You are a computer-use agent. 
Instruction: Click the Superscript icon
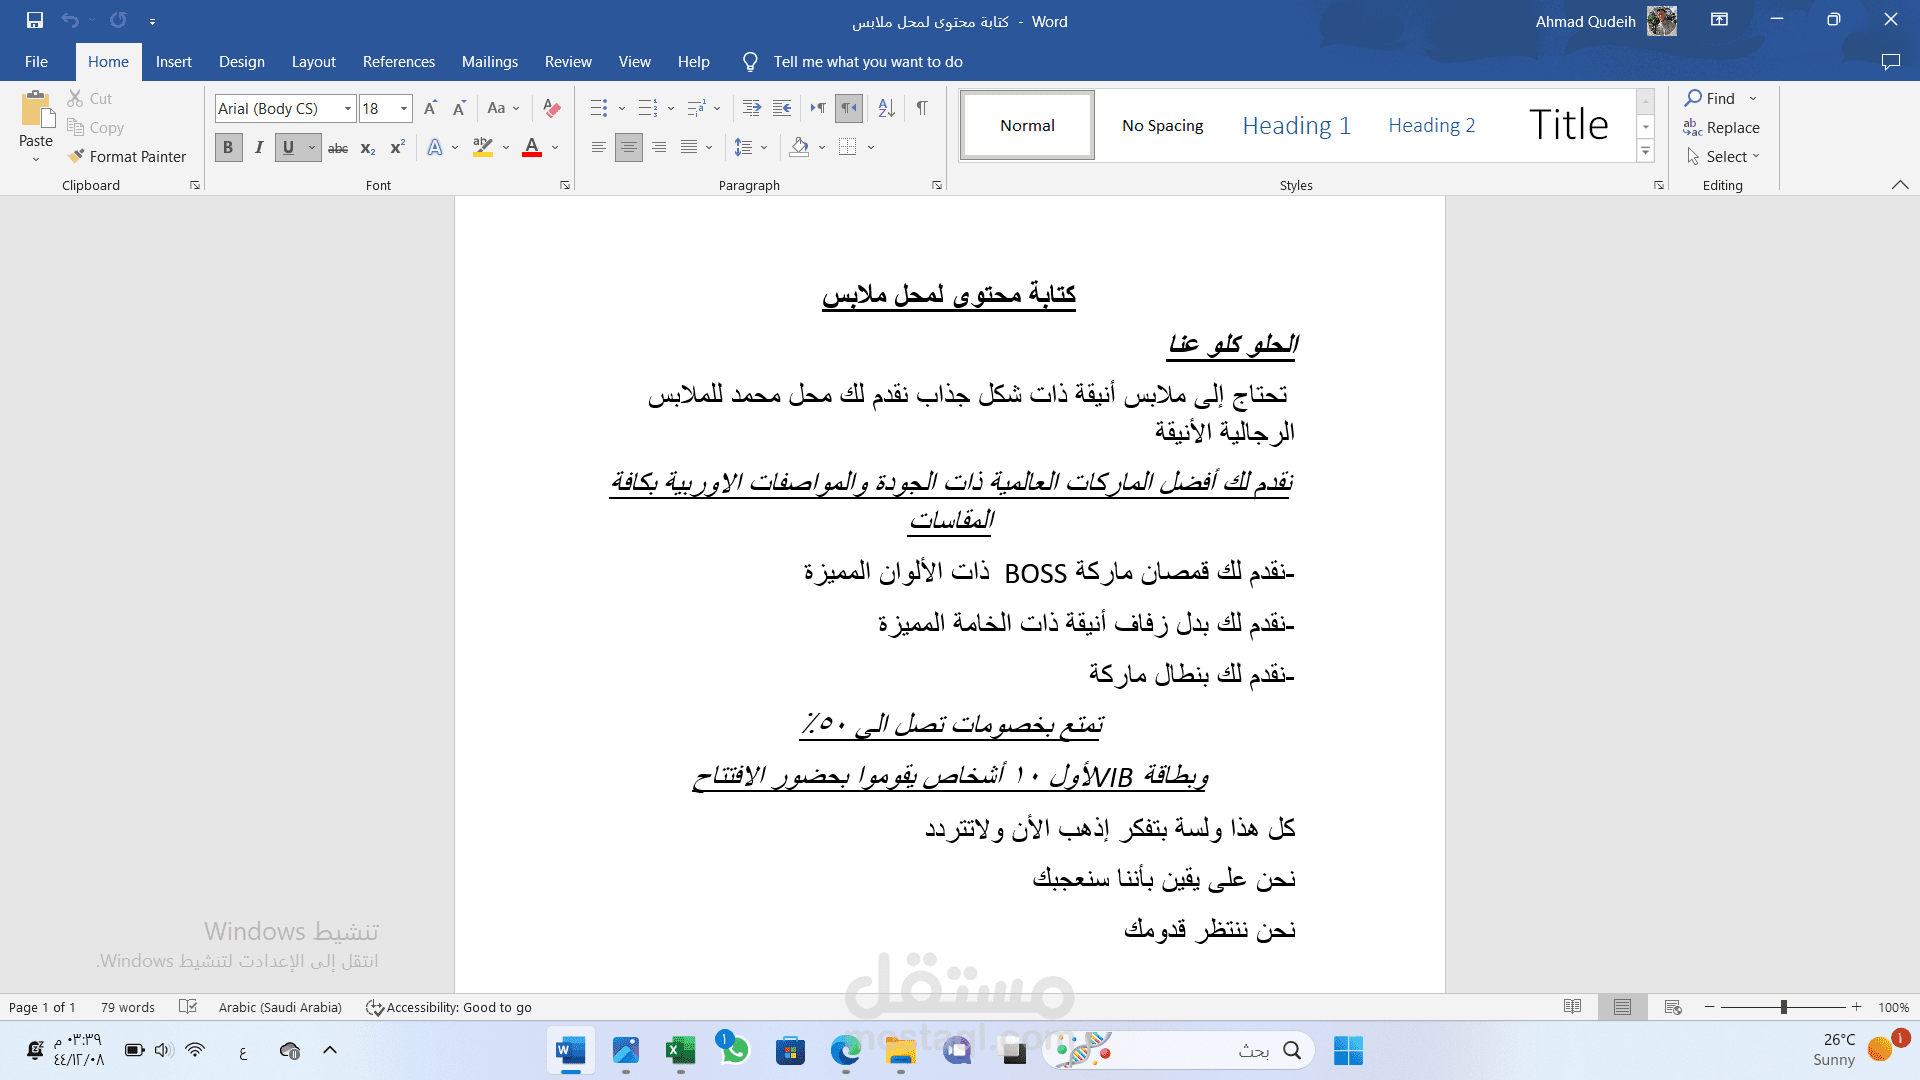pos(397,148)
